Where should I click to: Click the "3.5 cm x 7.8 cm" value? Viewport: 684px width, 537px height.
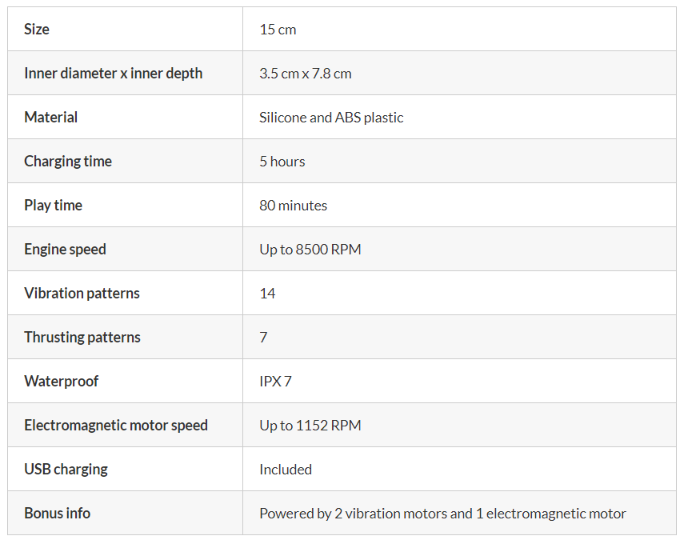point(305,73)
